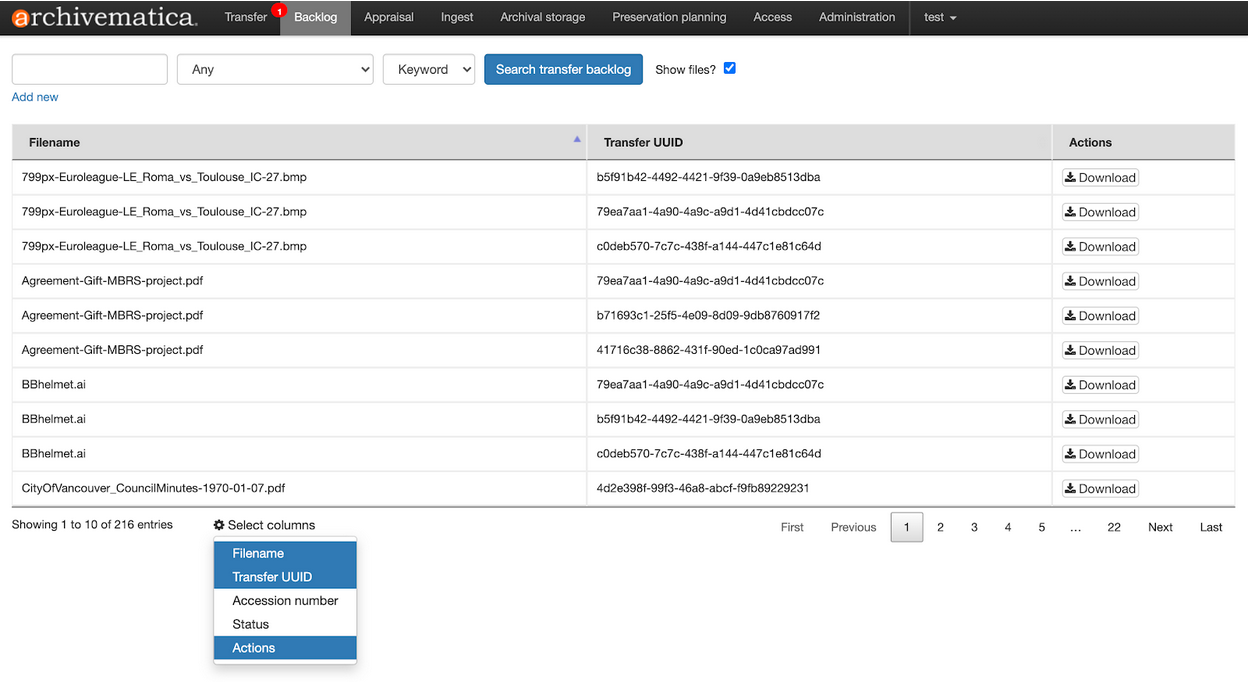Open the Archival storage tab
The image size is (1249, 682).
point(542,17)
